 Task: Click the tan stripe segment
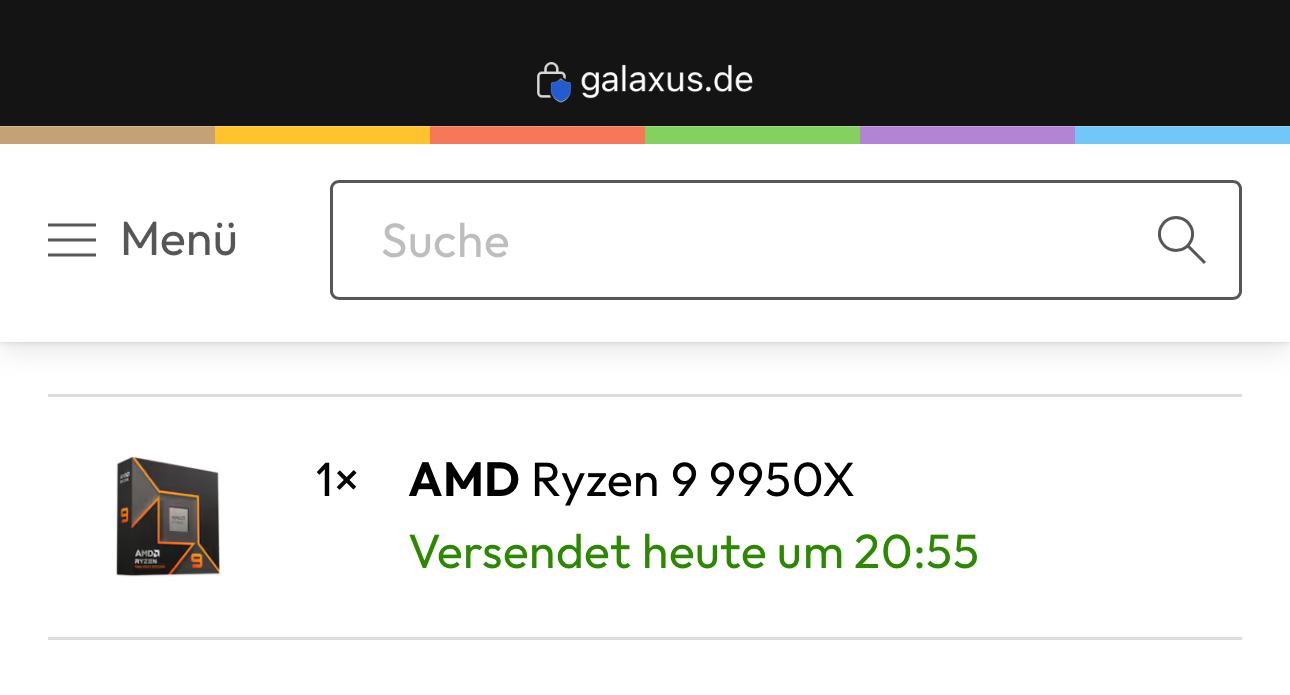point(107,135)
